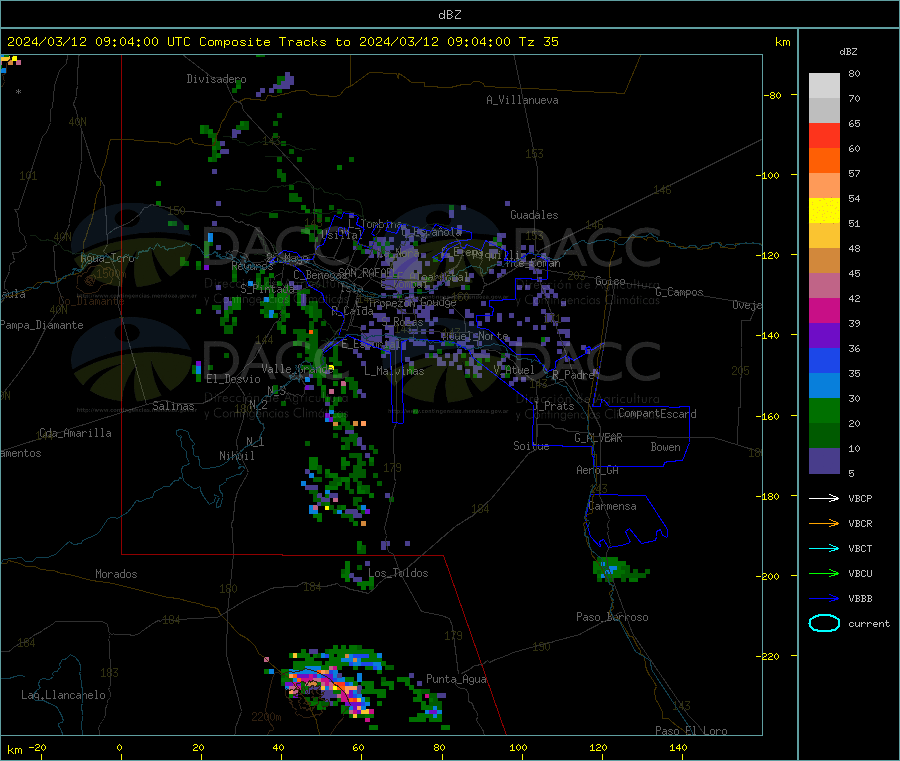Click the 'Aero_GA' map label

597,470
